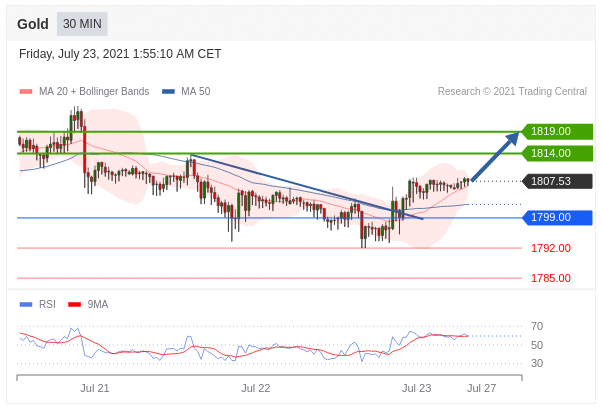Screen dimensions: 601x409
Task: Click the Jul 22 date axis label
Action: pos(256,387)
